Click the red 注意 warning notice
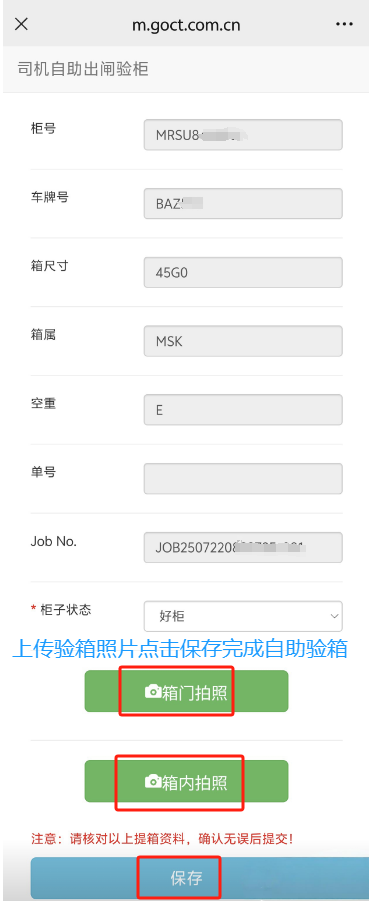Image resolution: width=369 pixels, height=901 pixels. pyautogui.click(x=163, y=838)
